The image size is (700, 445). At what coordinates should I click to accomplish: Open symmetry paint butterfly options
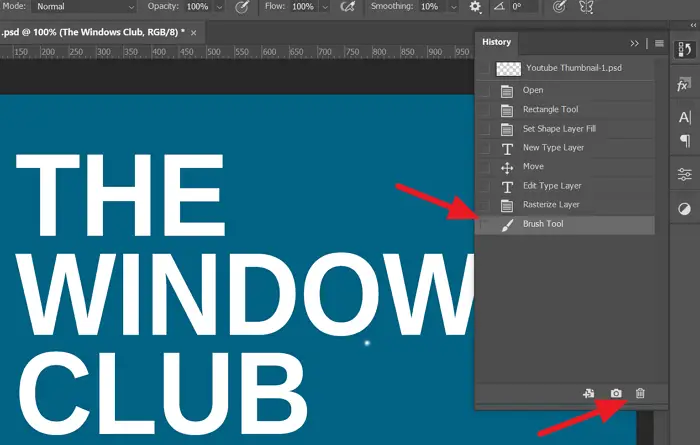tap(586, 7)
